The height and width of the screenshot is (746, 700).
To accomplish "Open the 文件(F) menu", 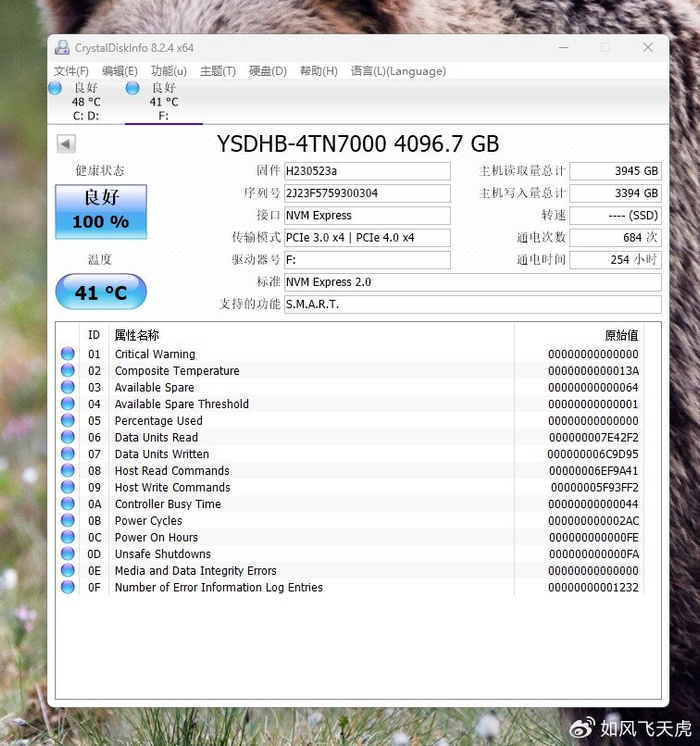I will click(x=71, y=71).
